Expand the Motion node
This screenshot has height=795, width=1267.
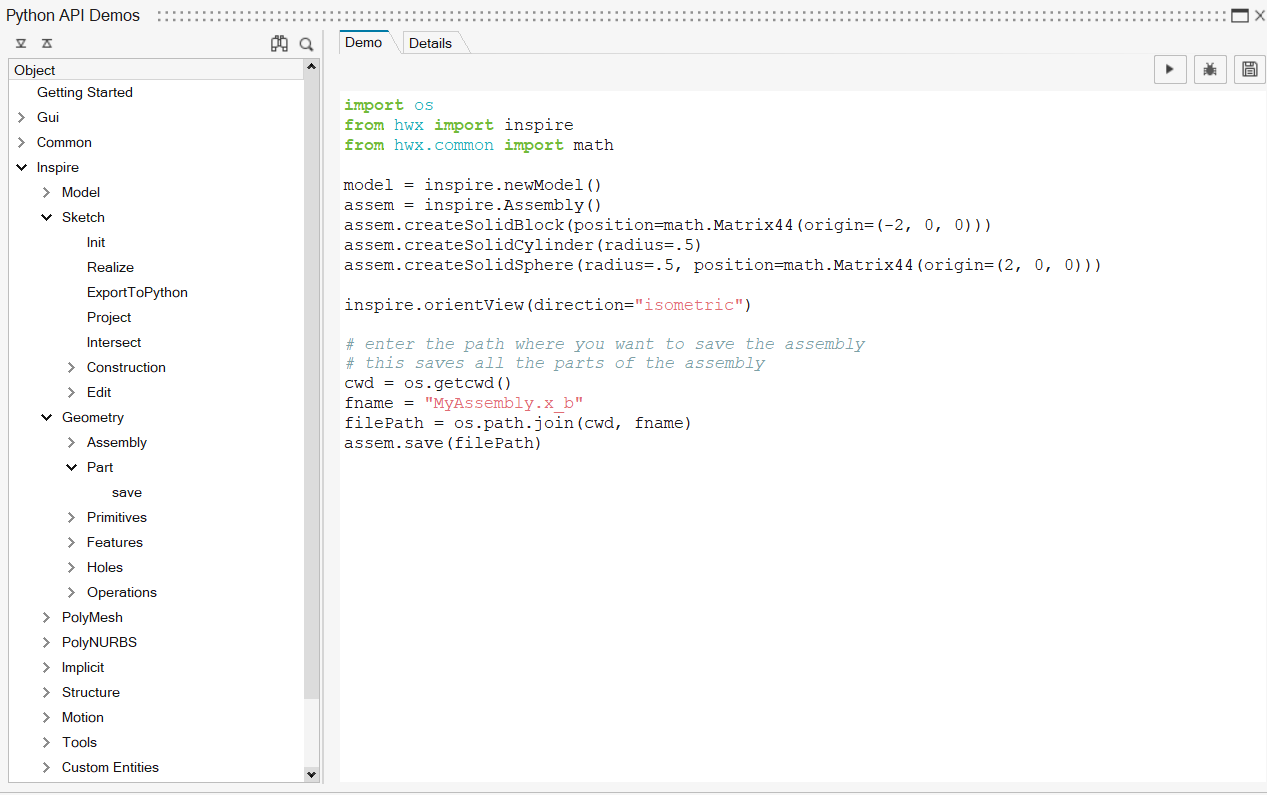(x=47, y=717)
